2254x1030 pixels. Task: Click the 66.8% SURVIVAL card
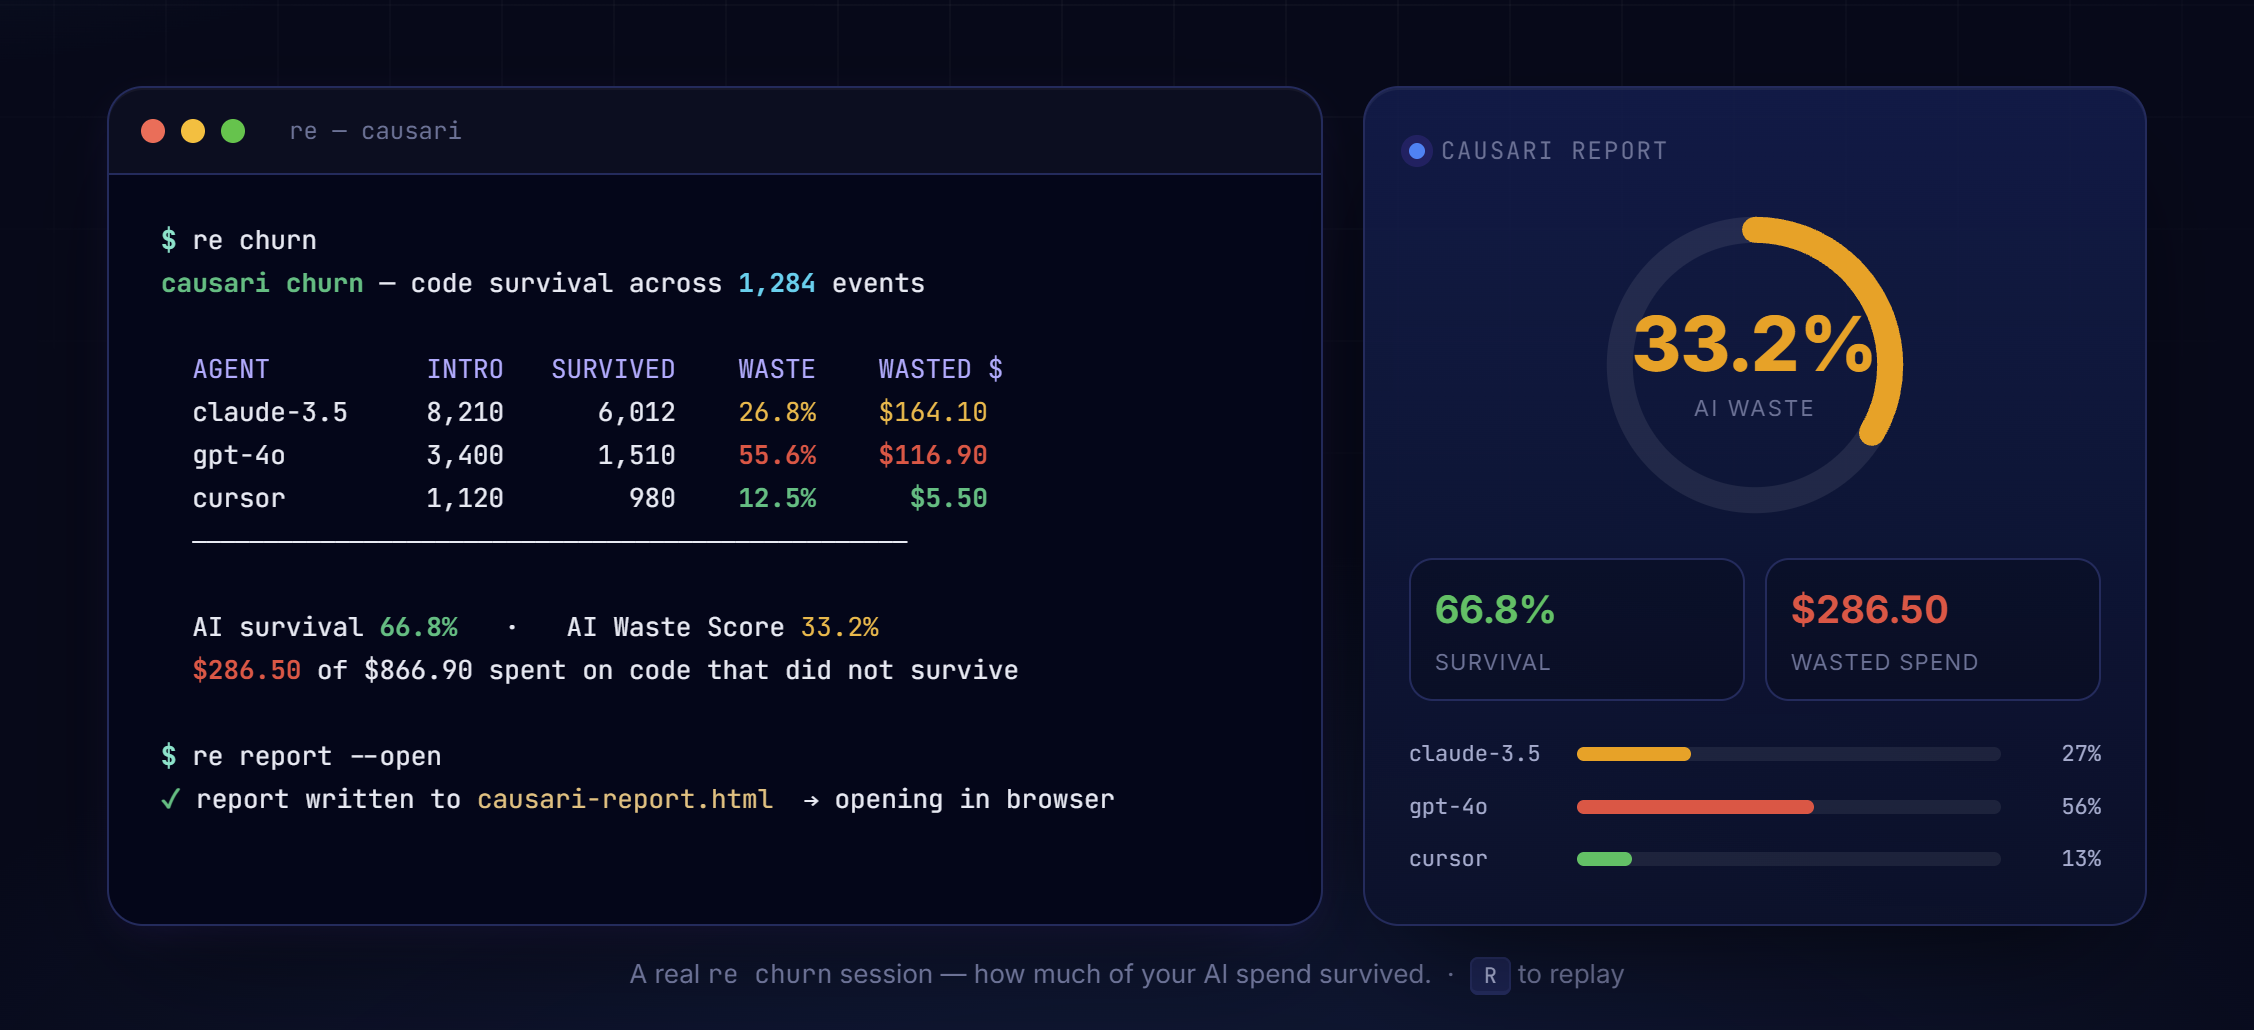(1576, 629)
